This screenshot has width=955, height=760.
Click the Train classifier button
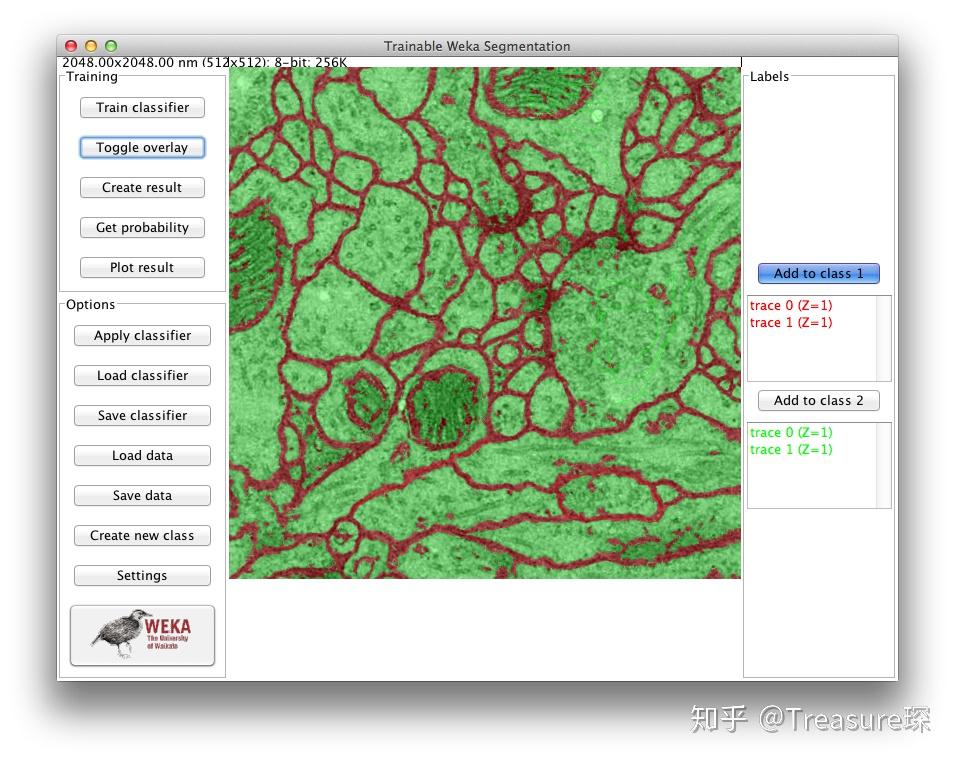(x=142, y=108)
